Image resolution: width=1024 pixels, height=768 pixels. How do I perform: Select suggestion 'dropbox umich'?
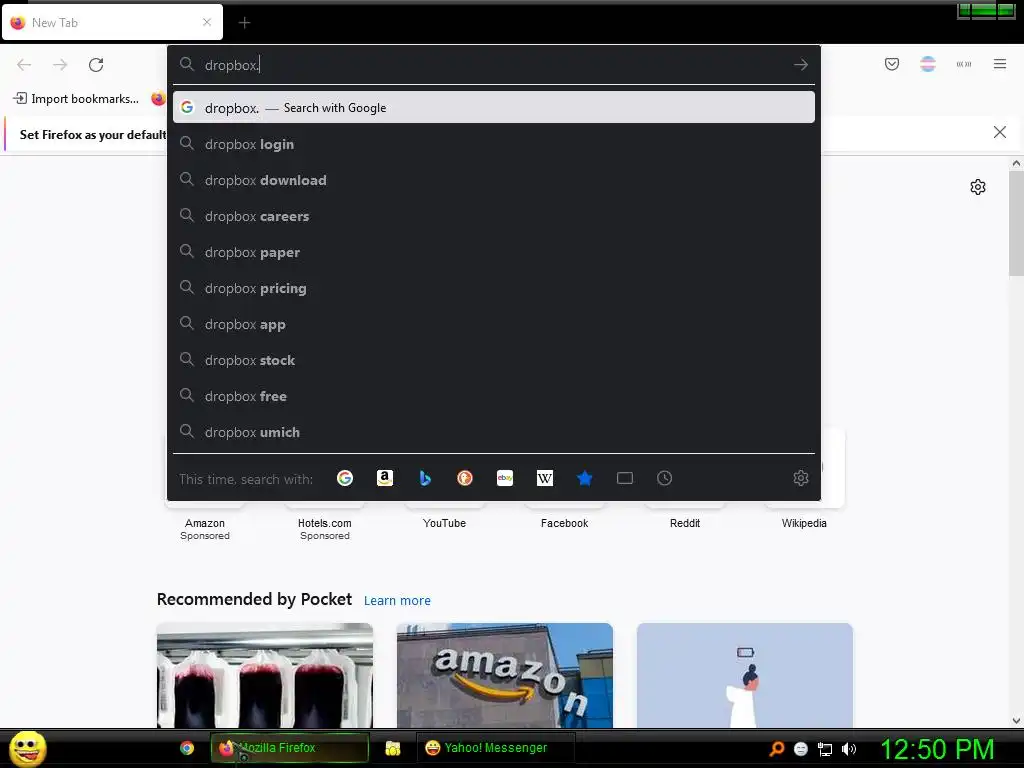(494, 432)
